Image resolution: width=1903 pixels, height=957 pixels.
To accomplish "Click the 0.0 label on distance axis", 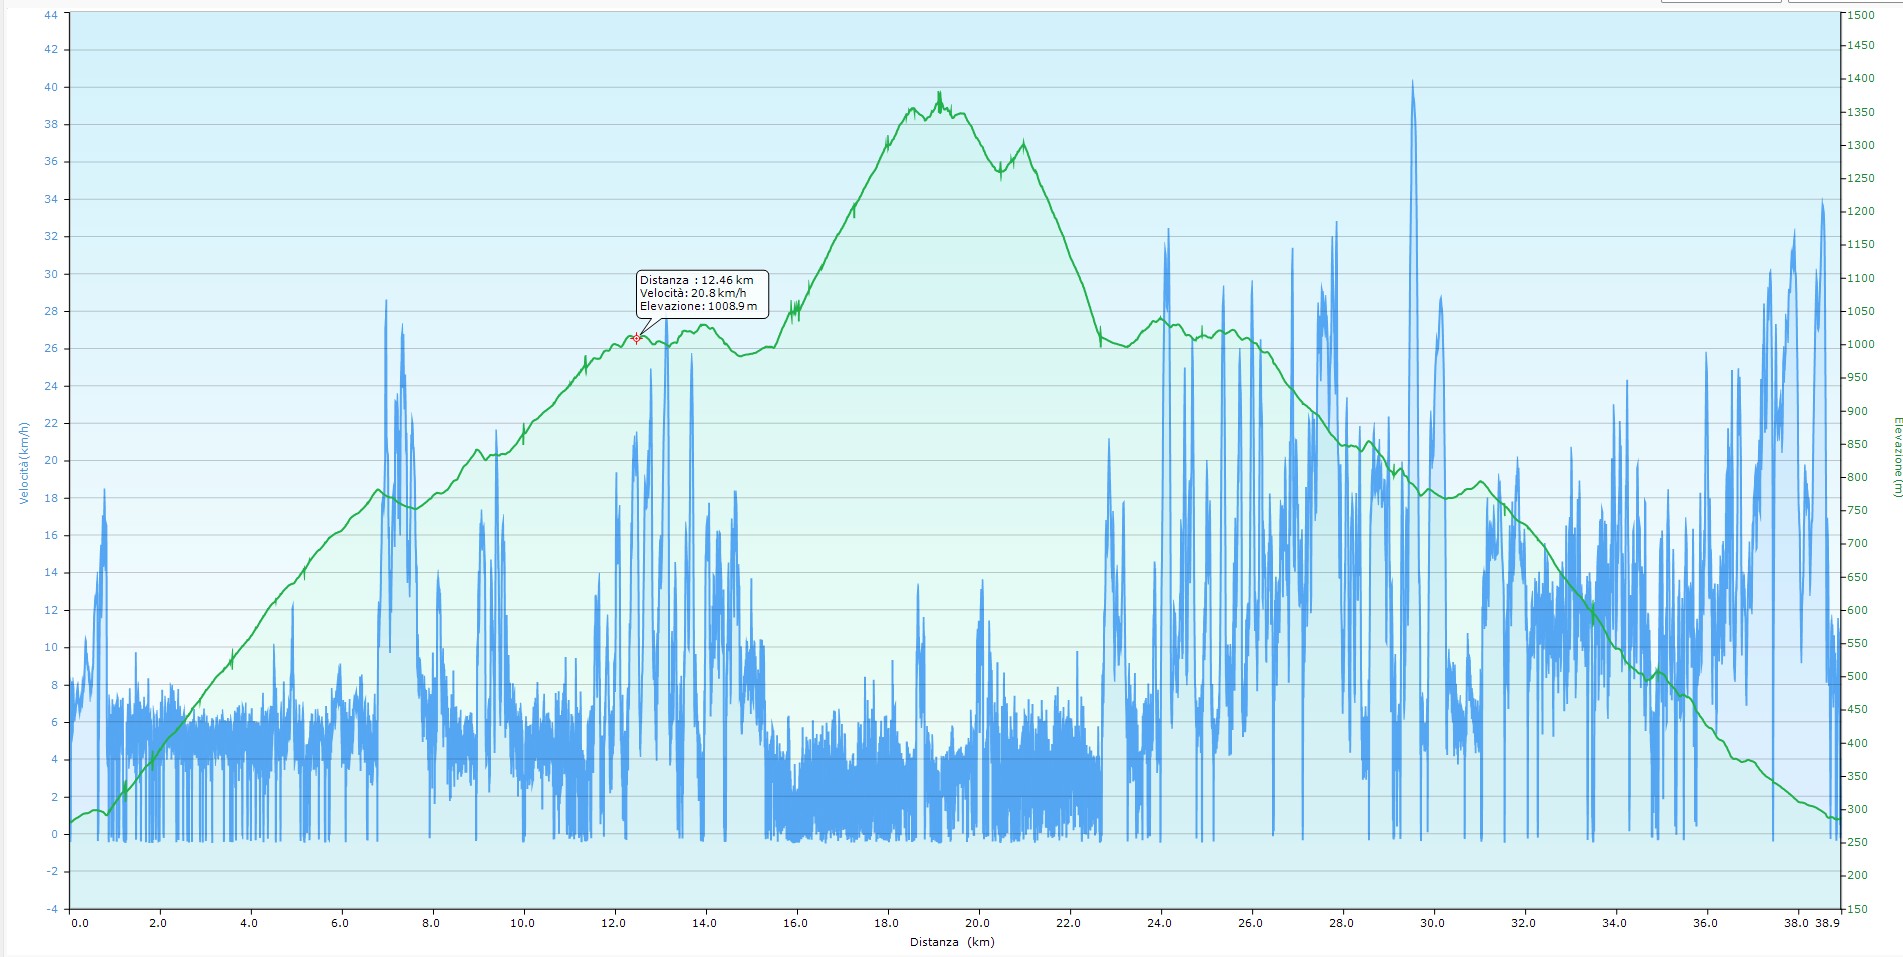I will click(x=79, y=923).
